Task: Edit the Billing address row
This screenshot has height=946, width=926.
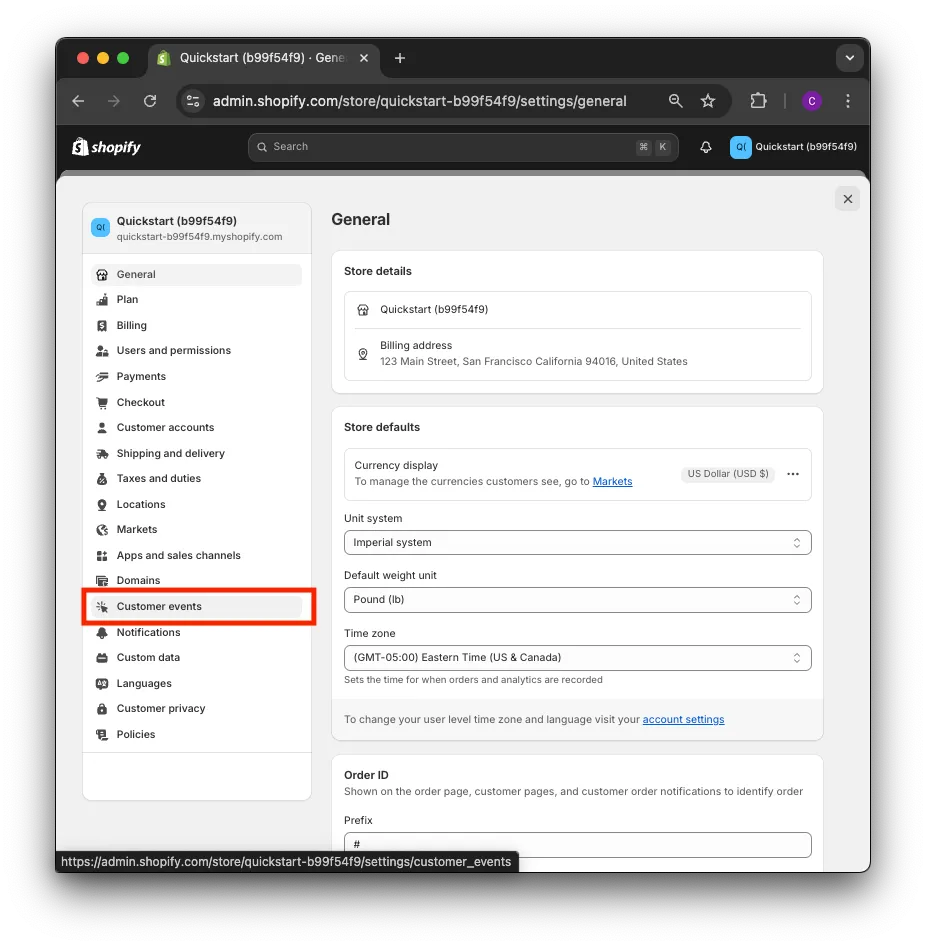Action: point(577,354)
